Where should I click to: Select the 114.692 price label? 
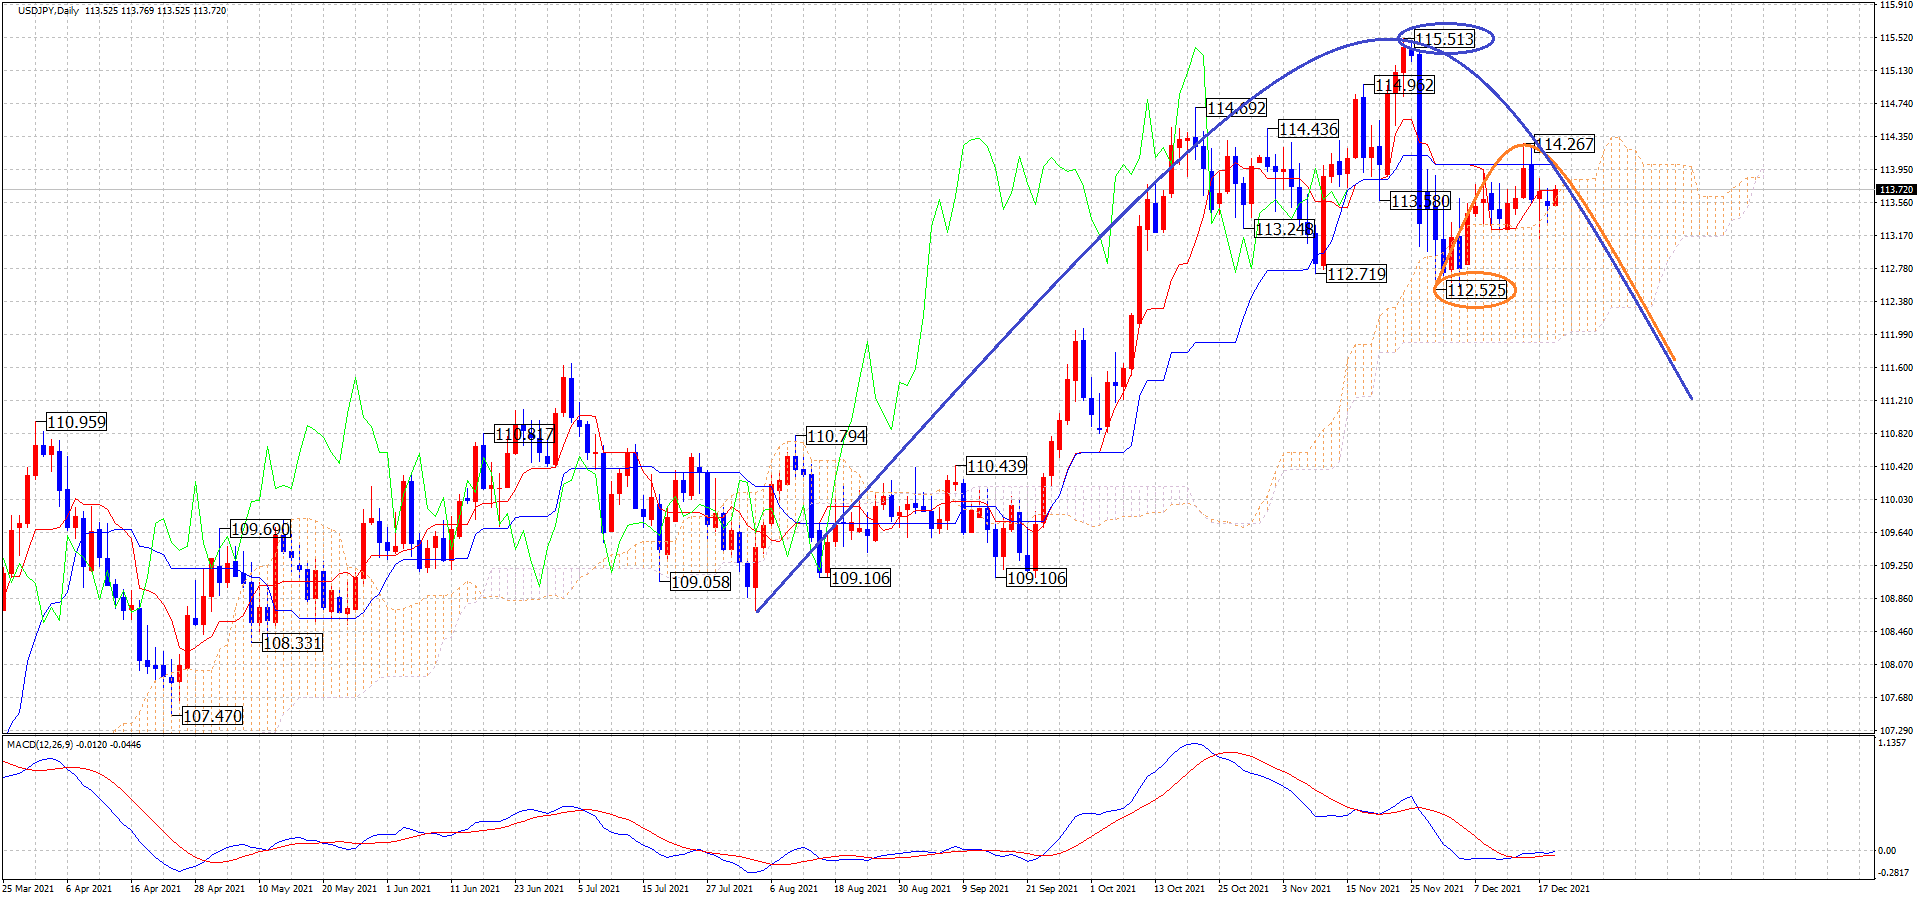[x=1236, y=108]
